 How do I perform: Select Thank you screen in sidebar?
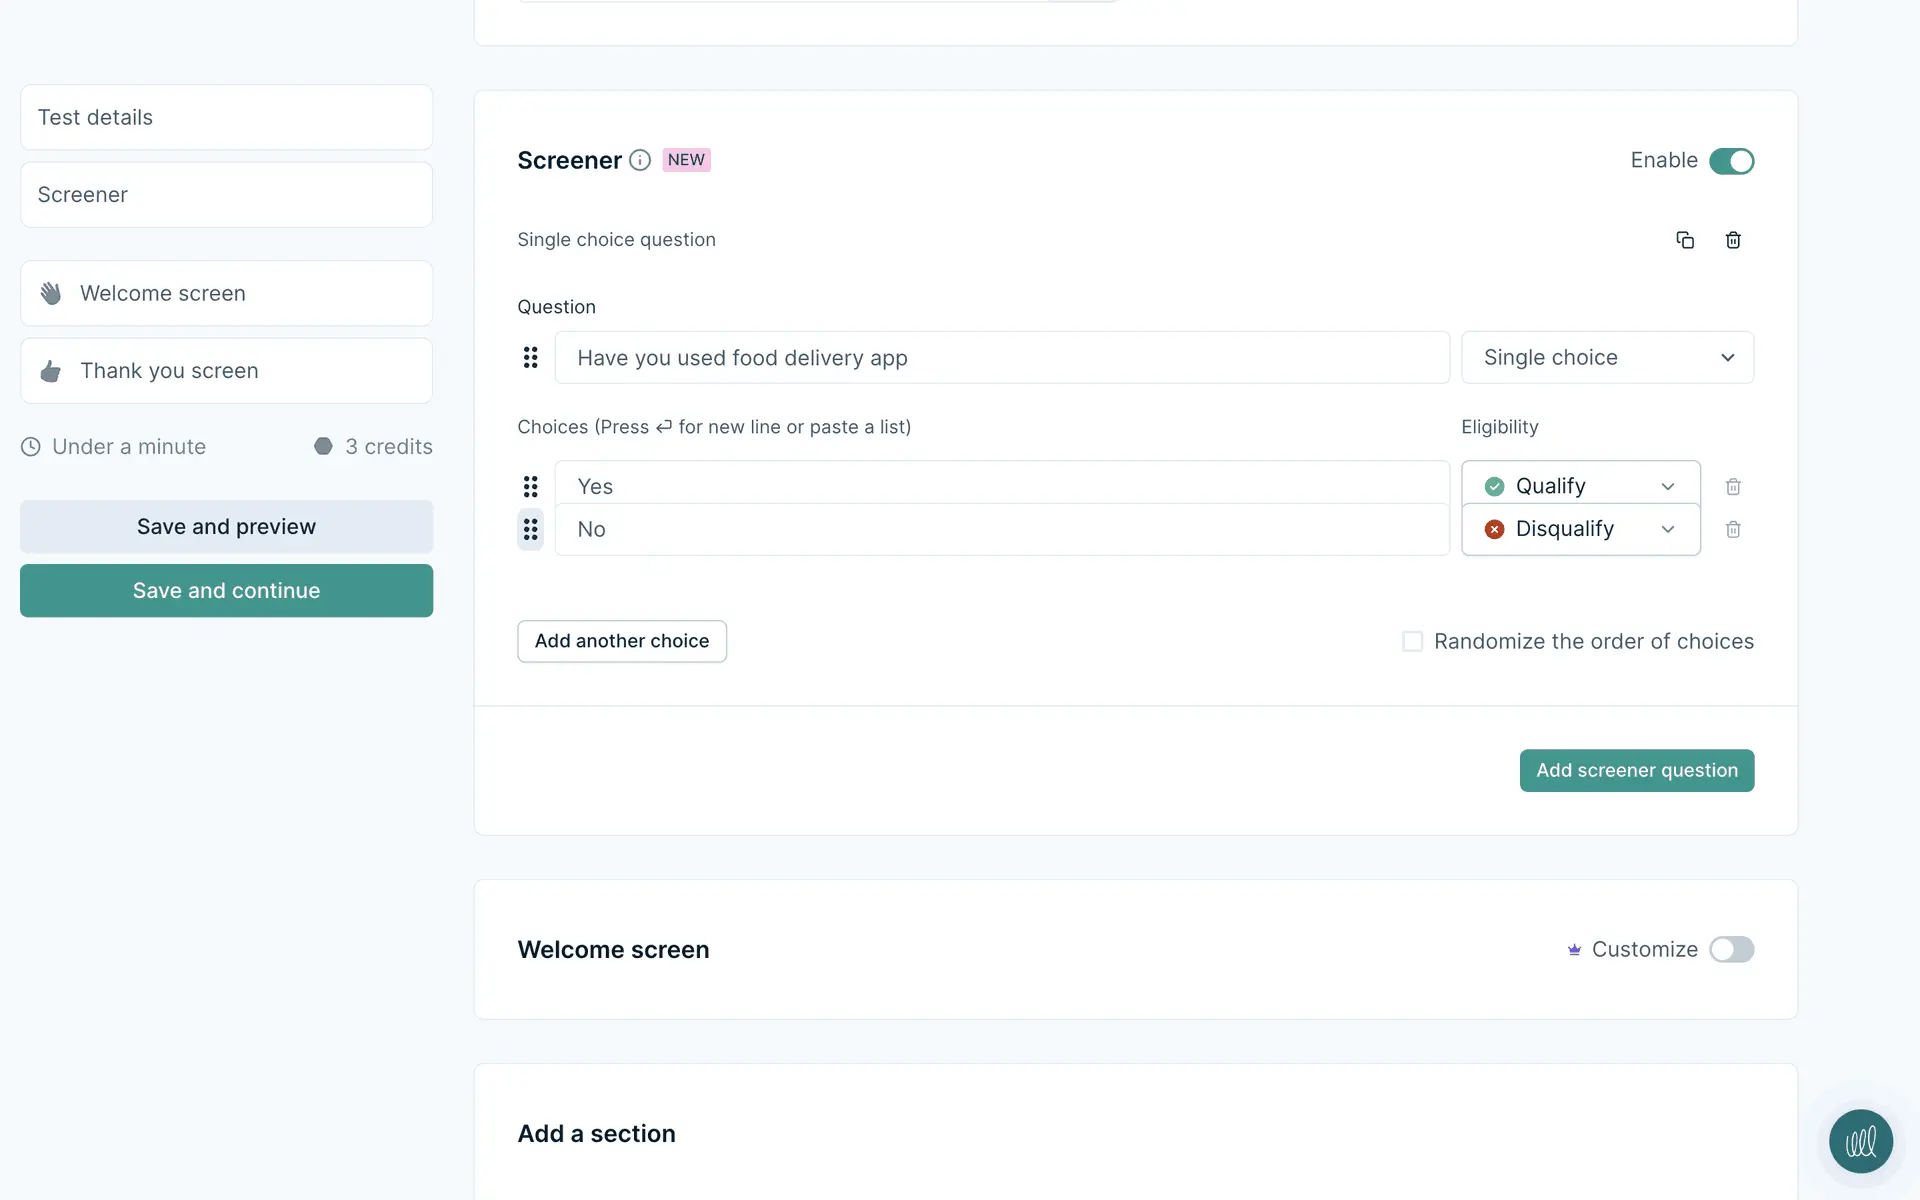(226, 371)
